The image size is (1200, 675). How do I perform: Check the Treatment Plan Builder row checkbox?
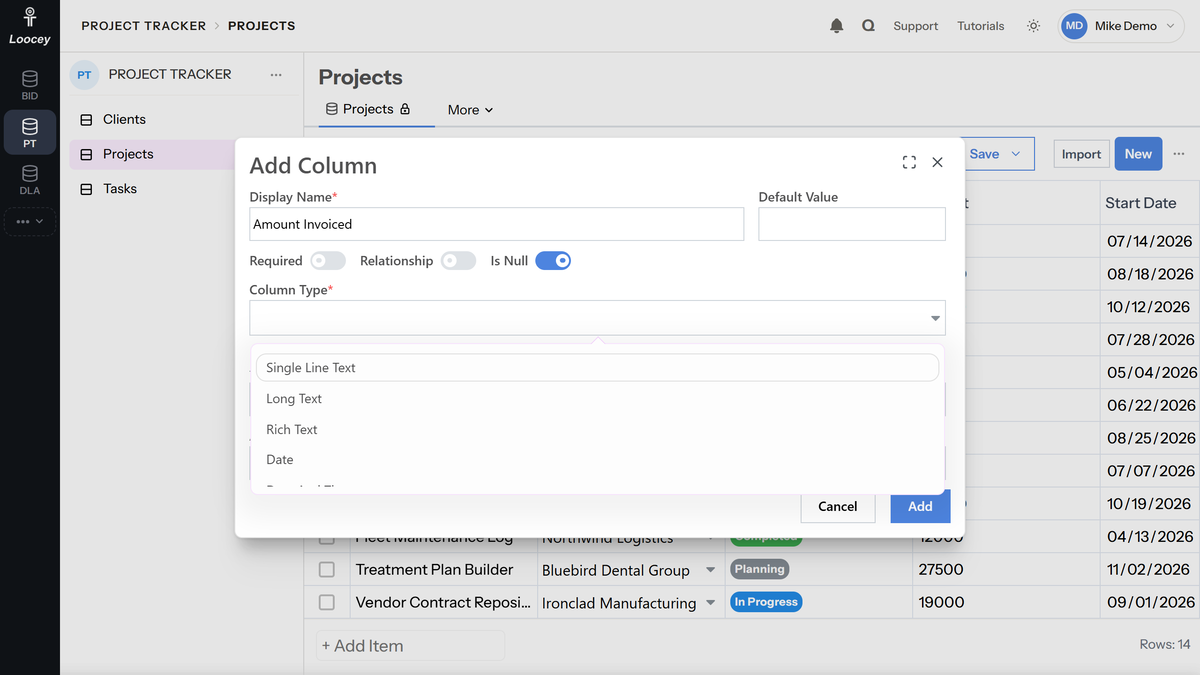[327, 570]
